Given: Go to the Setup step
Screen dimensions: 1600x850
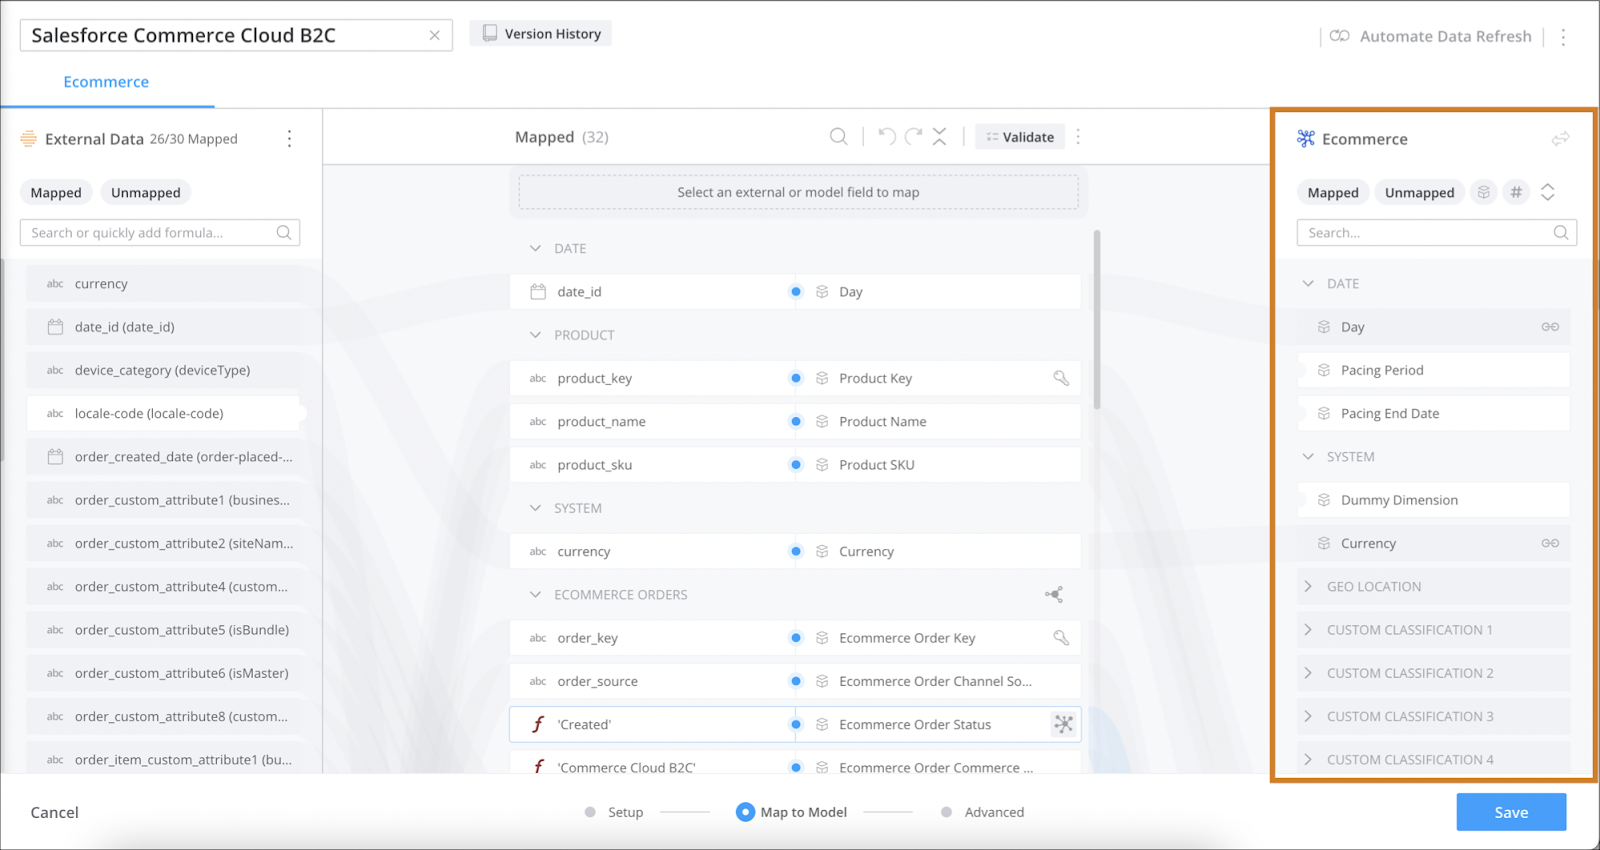Looking at the screenshot, I should [615, 812].
